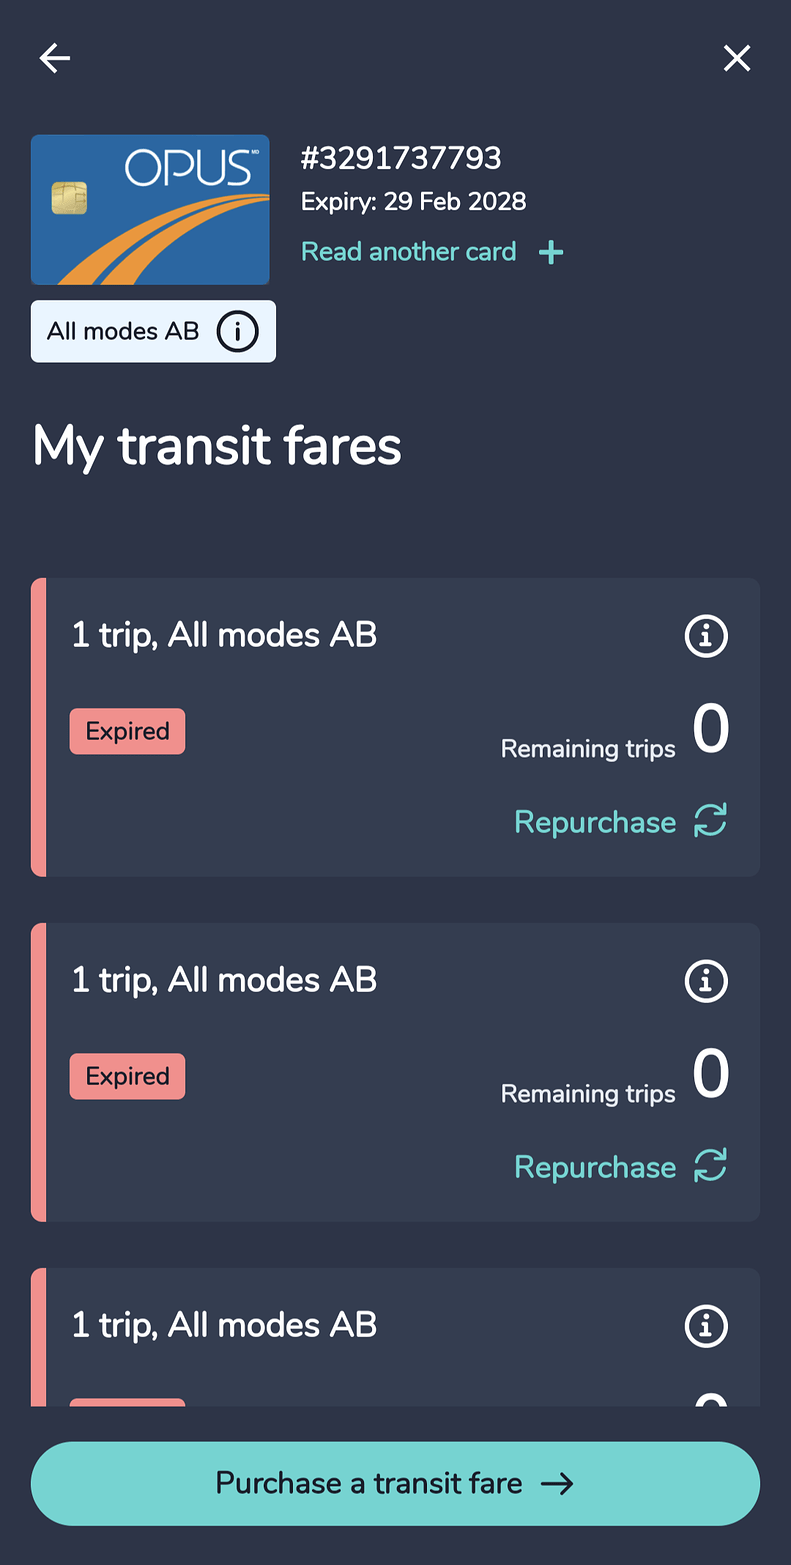
Task: Click Purchase a transit fare button
Action: pos(395,1483)
